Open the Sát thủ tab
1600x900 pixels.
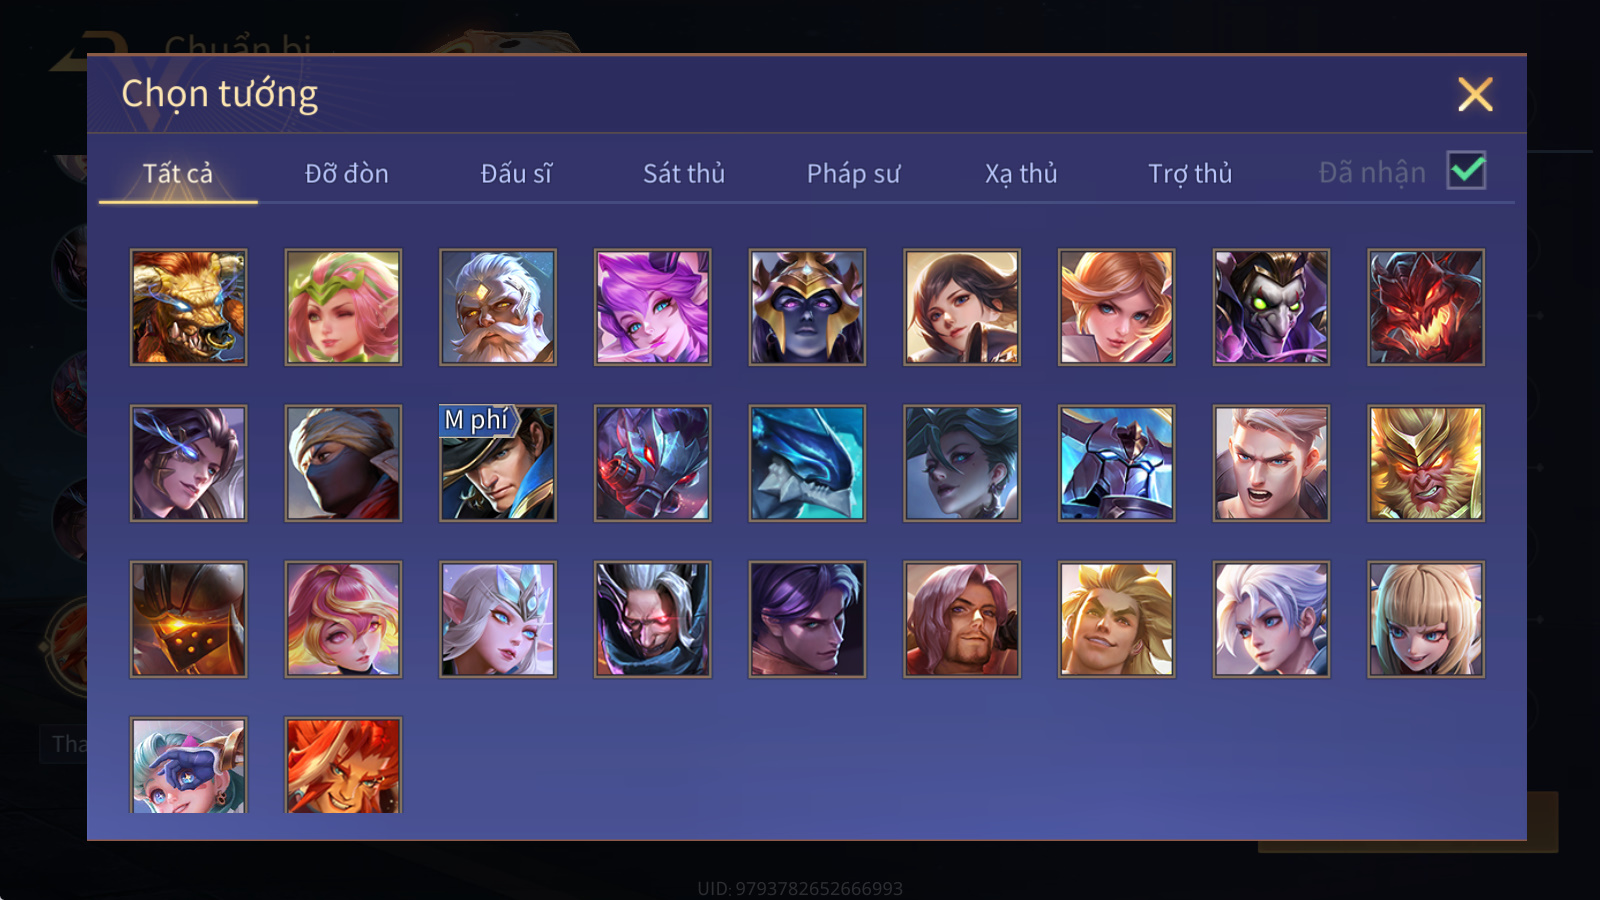(x=684, y=174)
